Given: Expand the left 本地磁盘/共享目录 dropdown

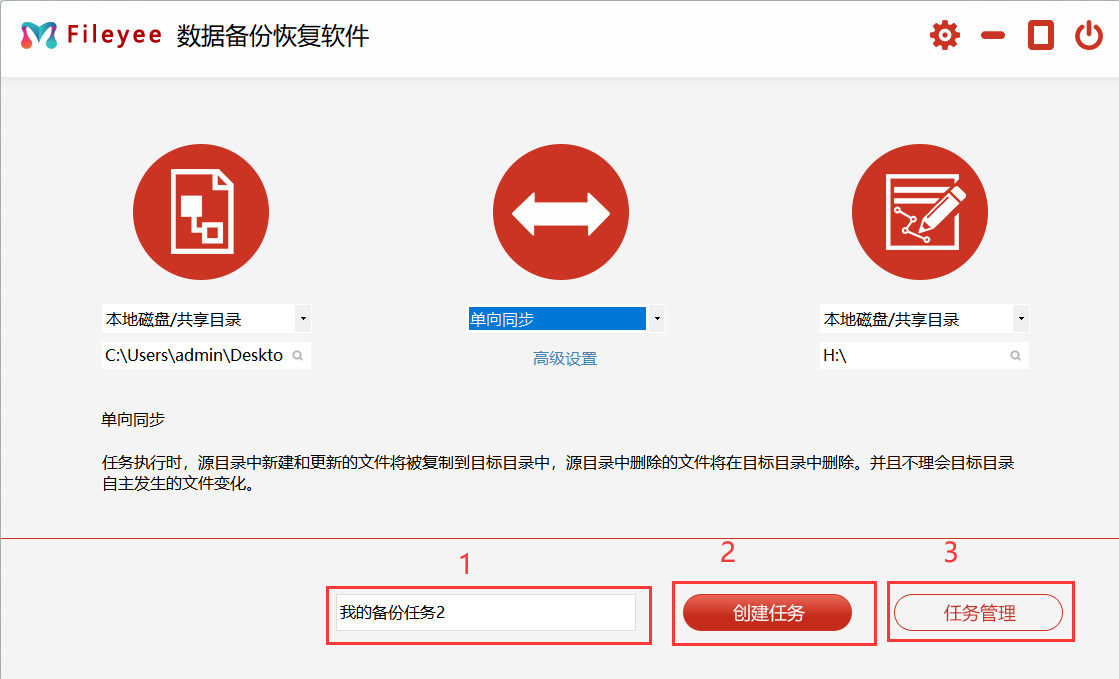Looking at the screenshot, I should click(x=303, y=318).
